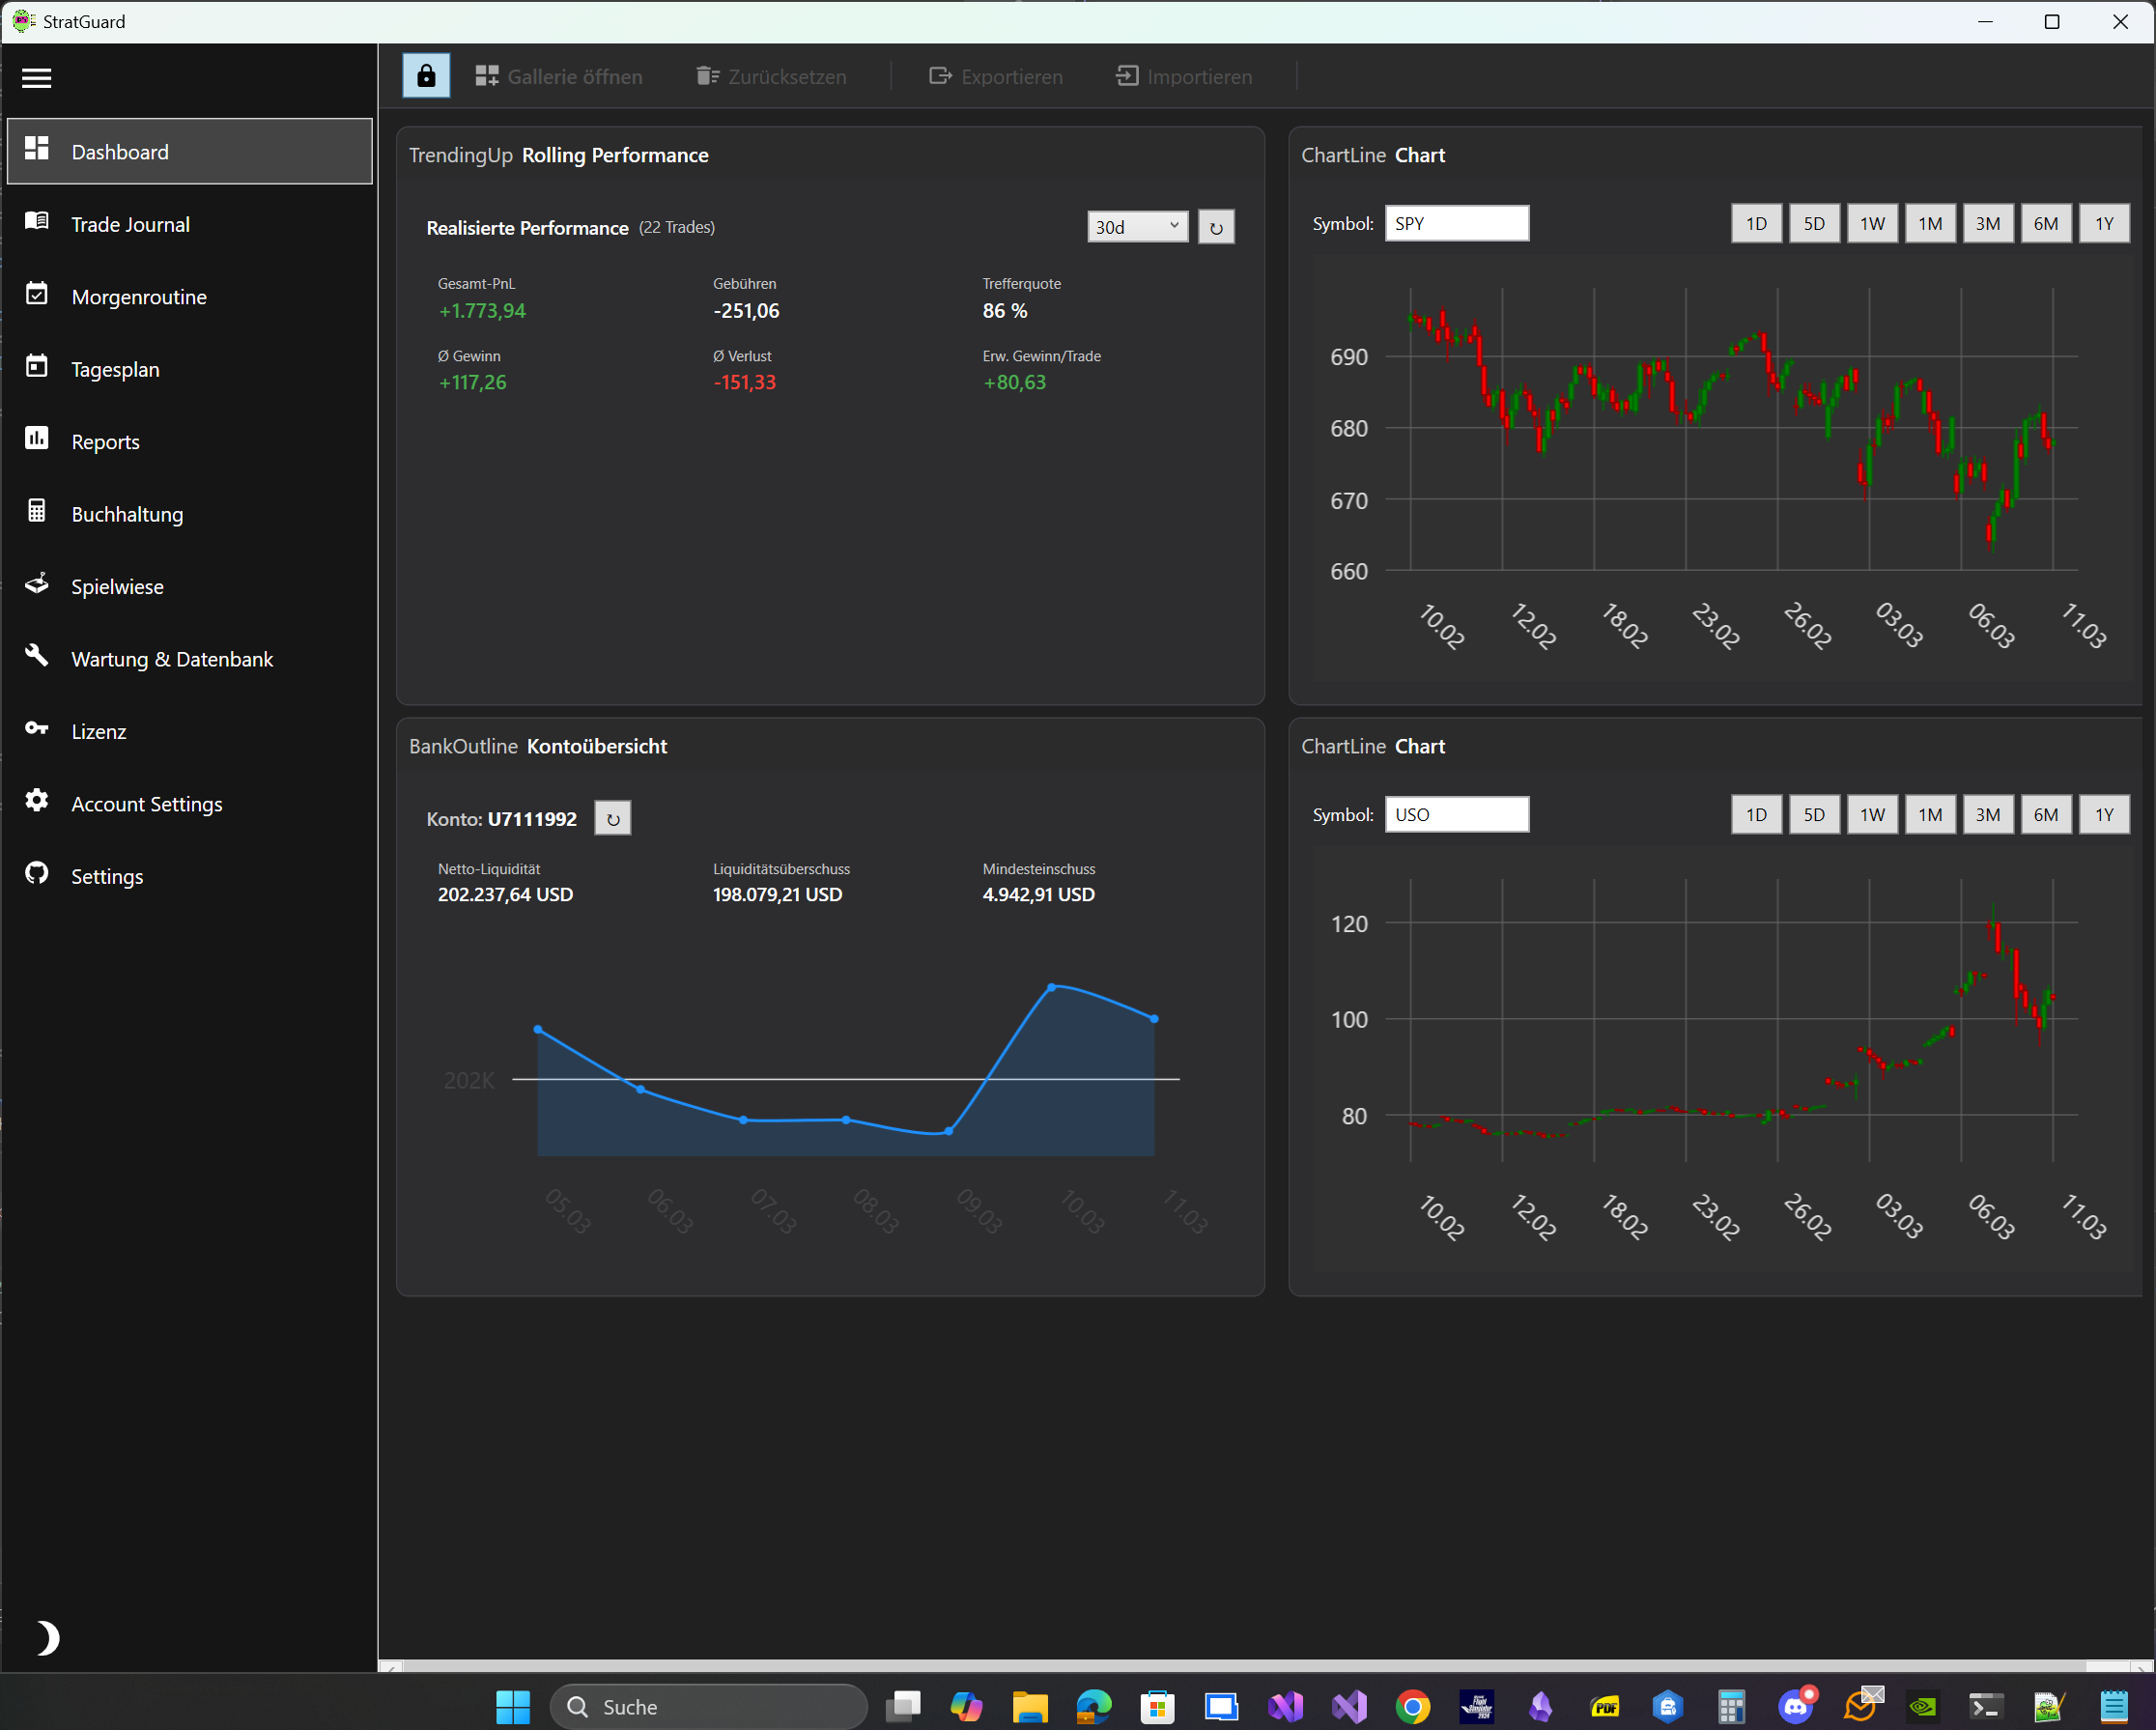Select the 5D timeframe for USO chart
The height and width of the screenshot is (1730, 2156).
pyautogui.click(x=1814, y=814)
